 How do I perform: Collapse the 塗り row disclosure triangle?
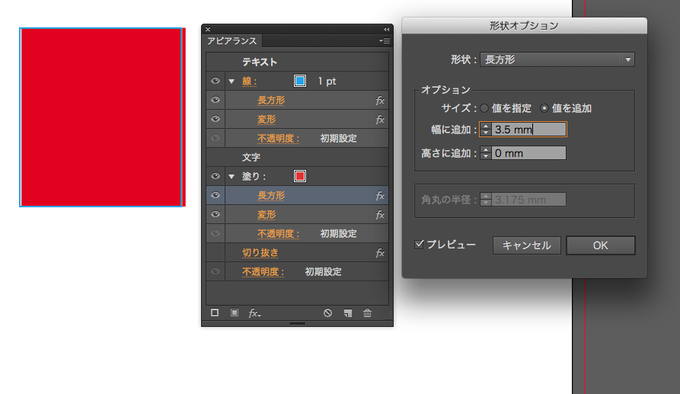click(x=232, y=176)
